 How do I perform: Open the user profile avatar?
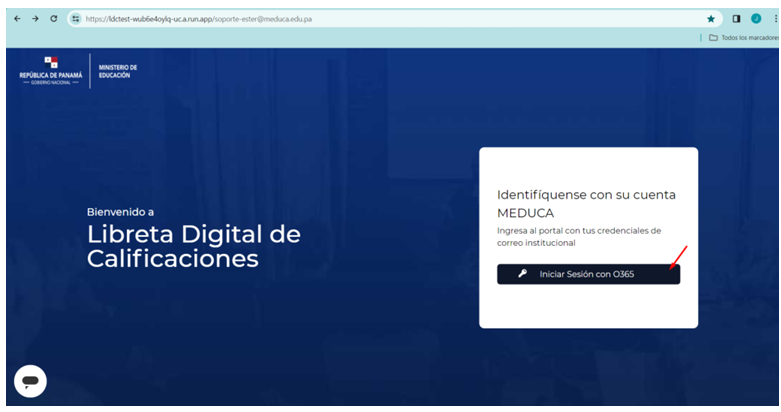point(756,18)
